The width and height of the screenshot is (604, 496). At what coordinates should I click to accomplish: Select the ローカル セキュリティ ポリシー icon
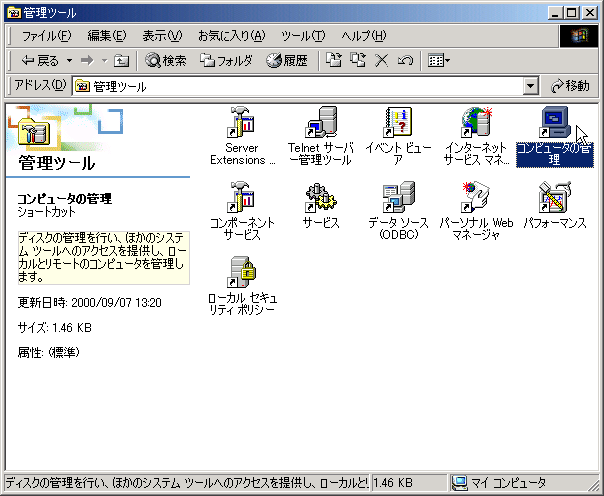click(241, 272)
